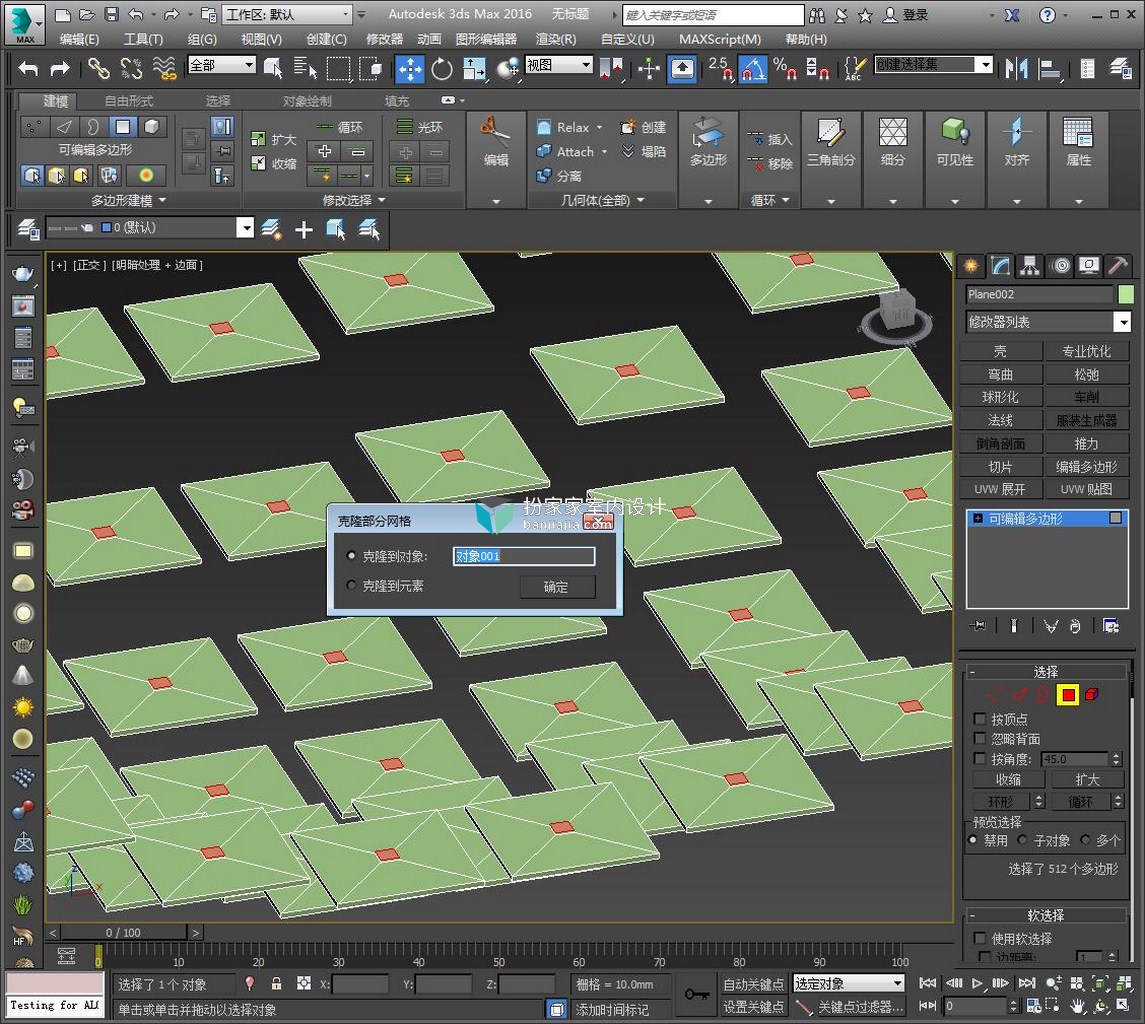Screen dimensions: 1145x1024
Task: Toggle the selection lock padlock icon
Action: pos(277,984)
